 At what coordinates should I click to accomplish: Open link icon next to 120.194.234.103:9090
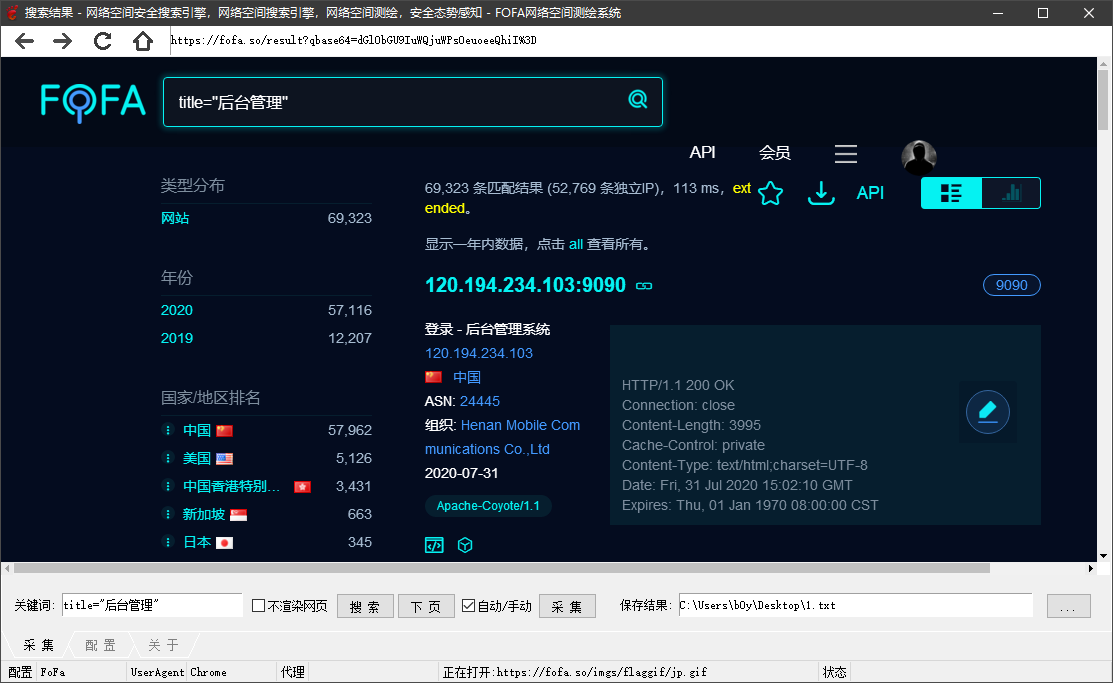tap(644, 286)
